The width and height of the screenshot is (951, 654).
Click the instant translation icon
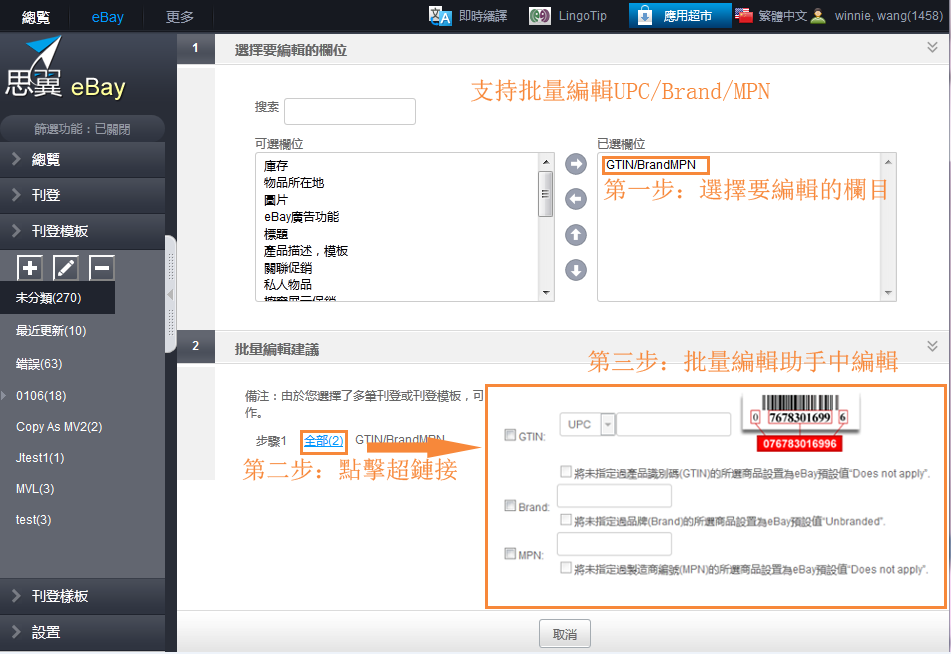440,16
